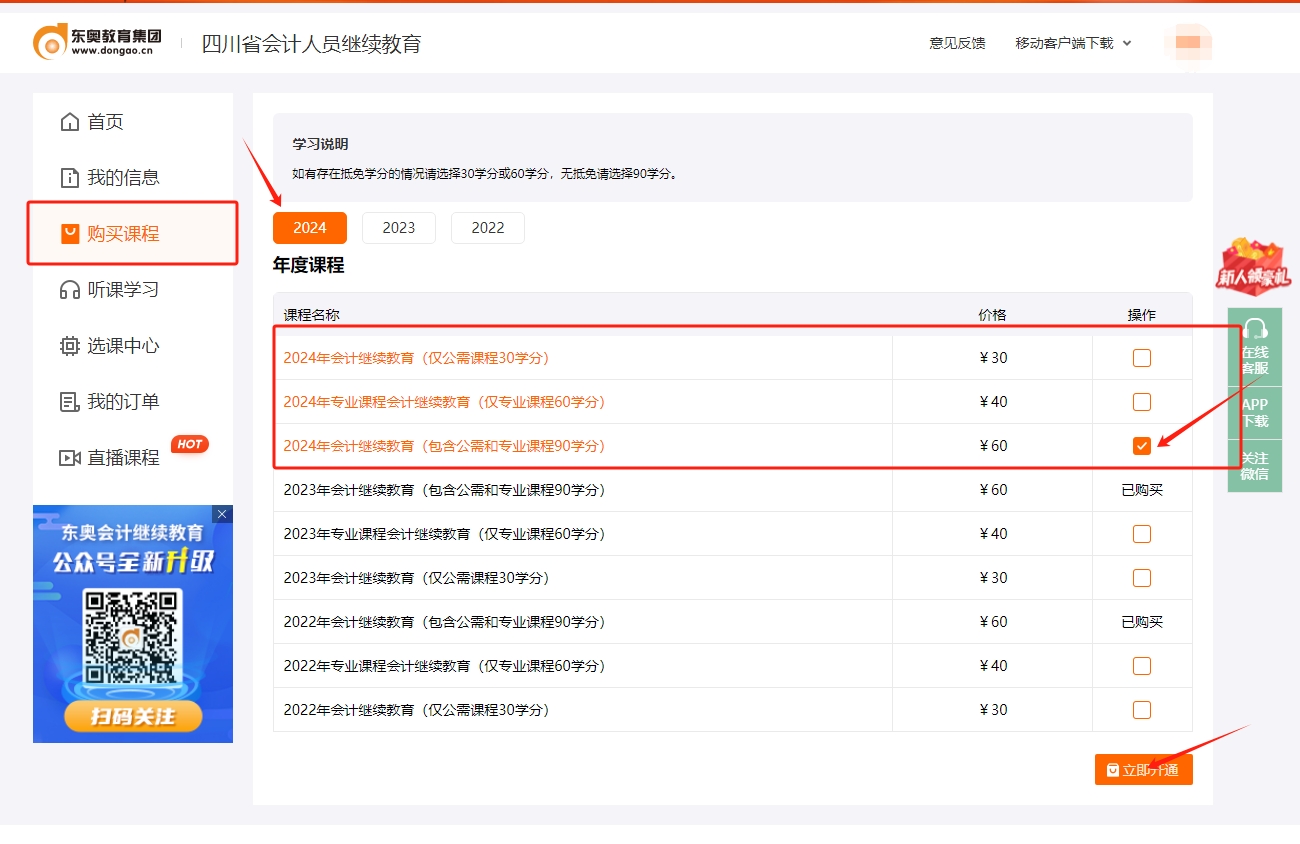
Task: Click the 立即开通 button
Action: (x=1143, y=769)
